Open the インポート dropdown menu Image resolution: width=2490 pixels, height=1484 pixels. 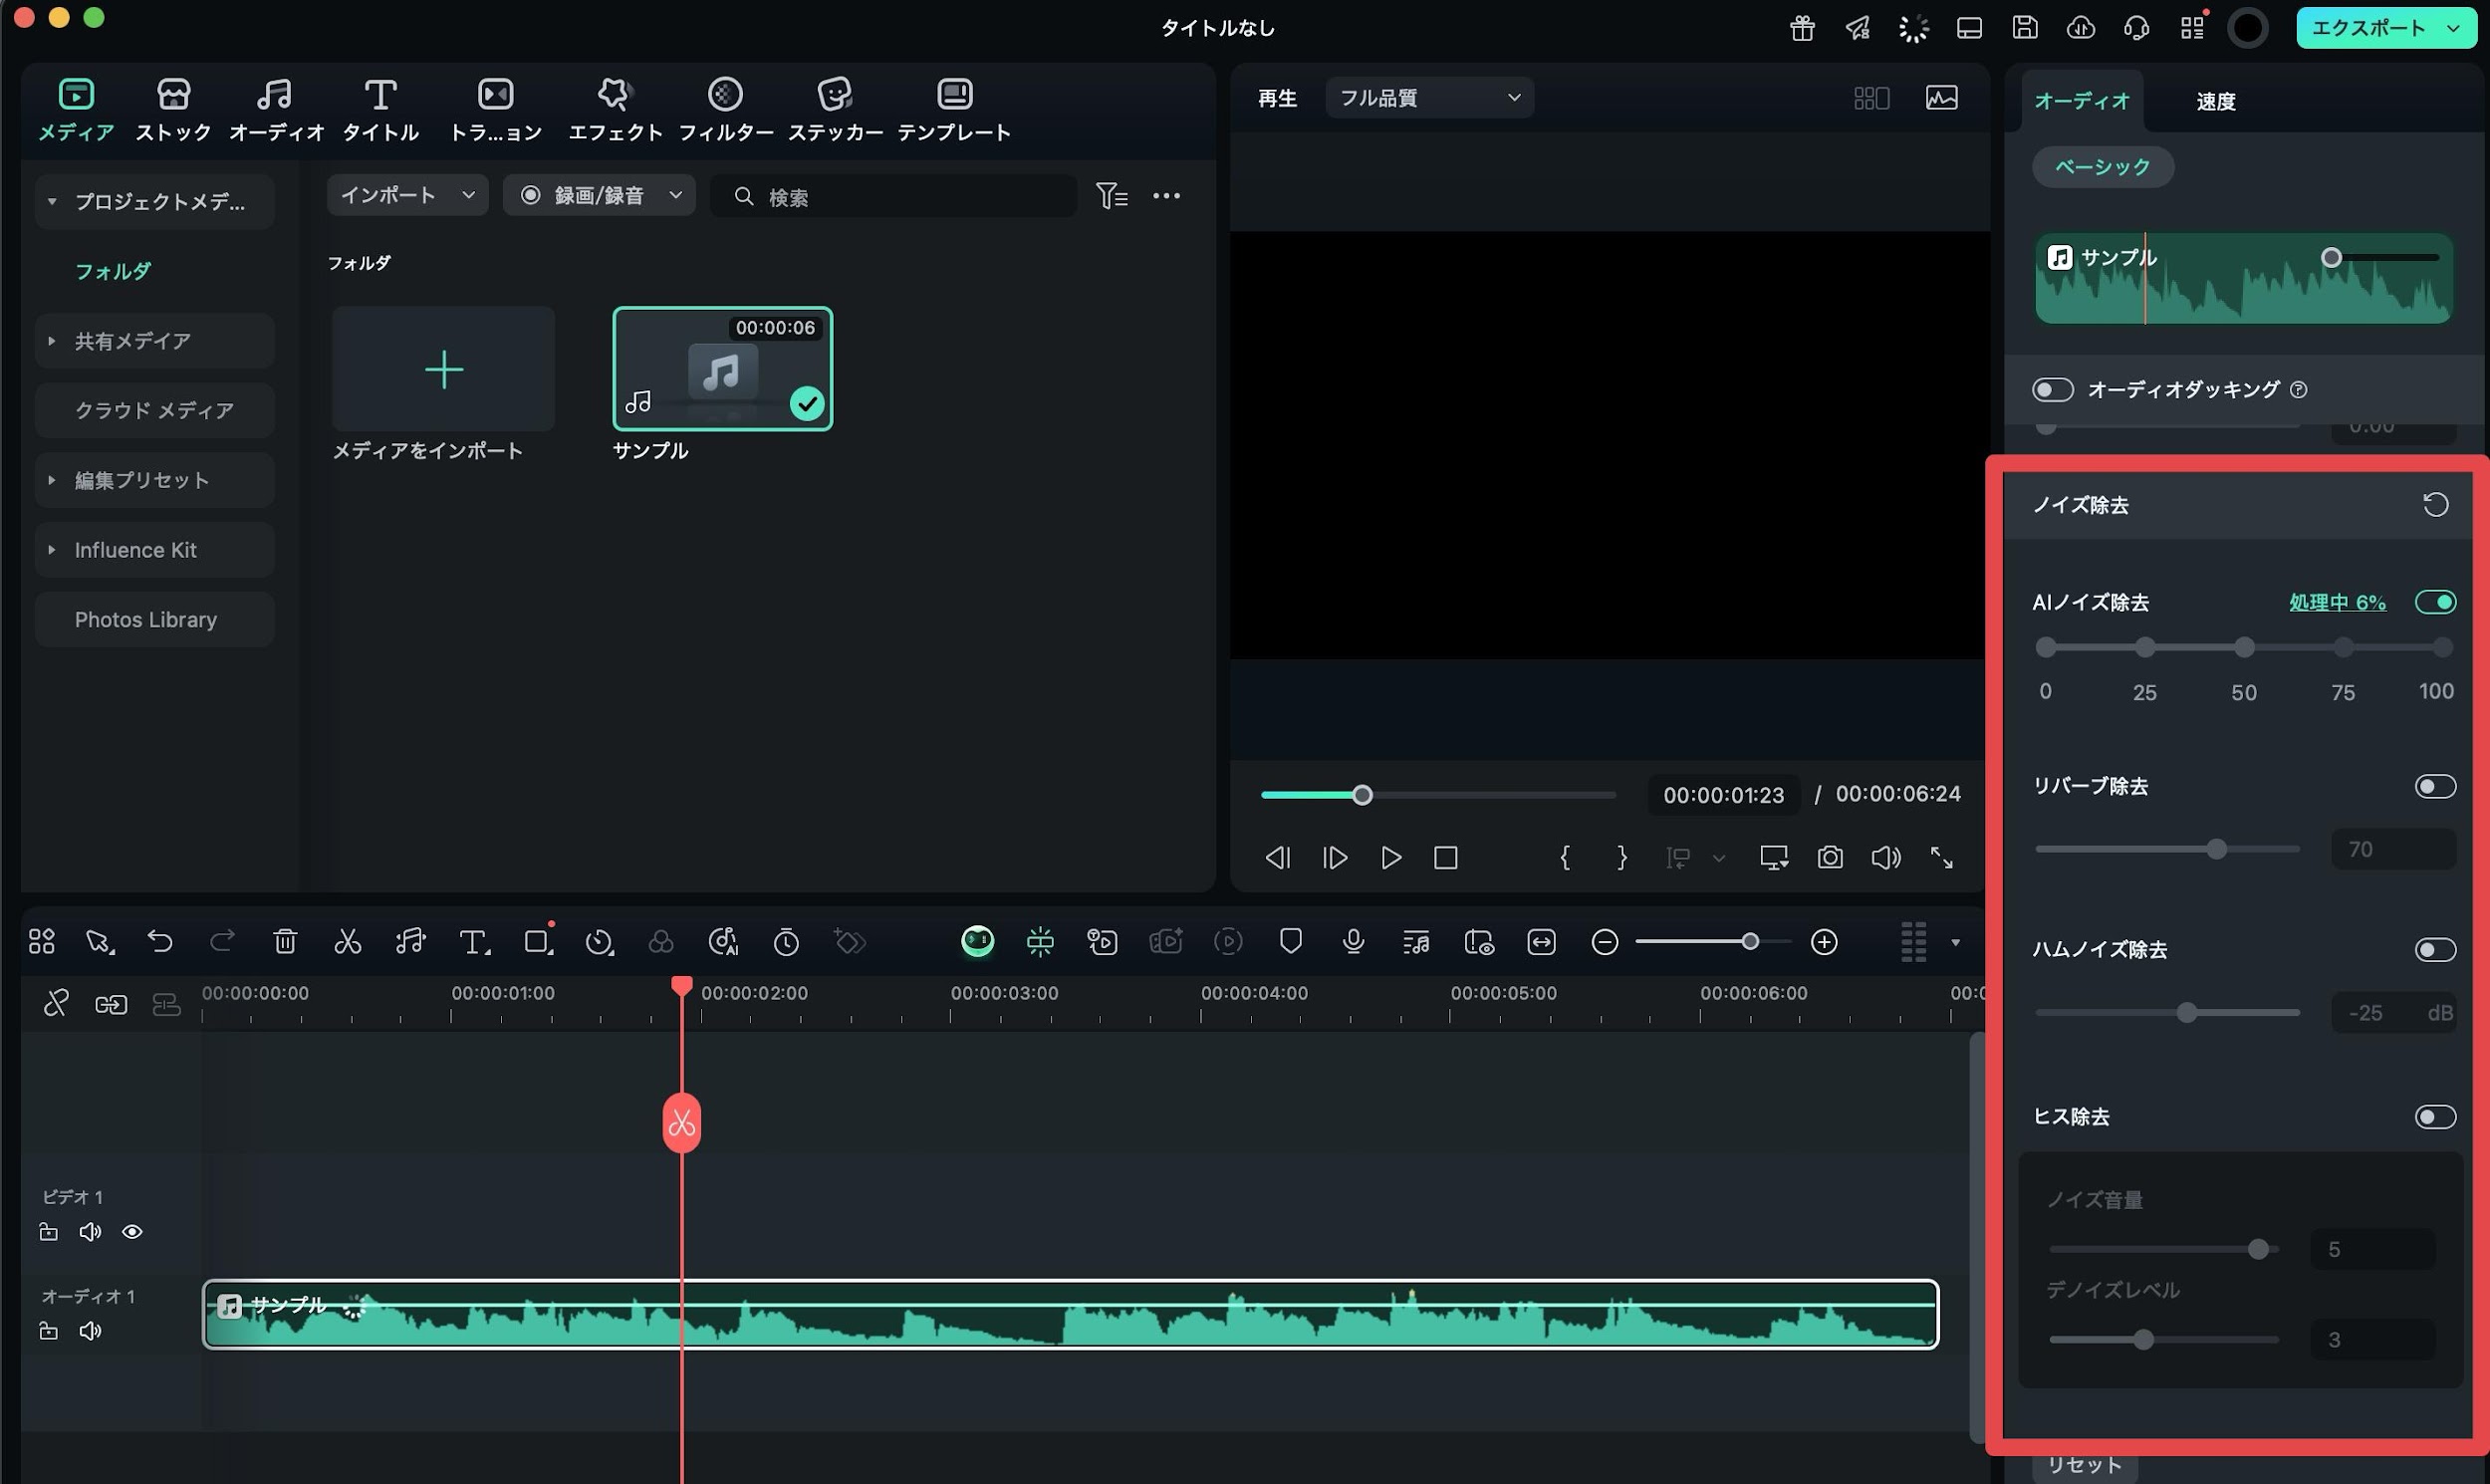[407, 195]
